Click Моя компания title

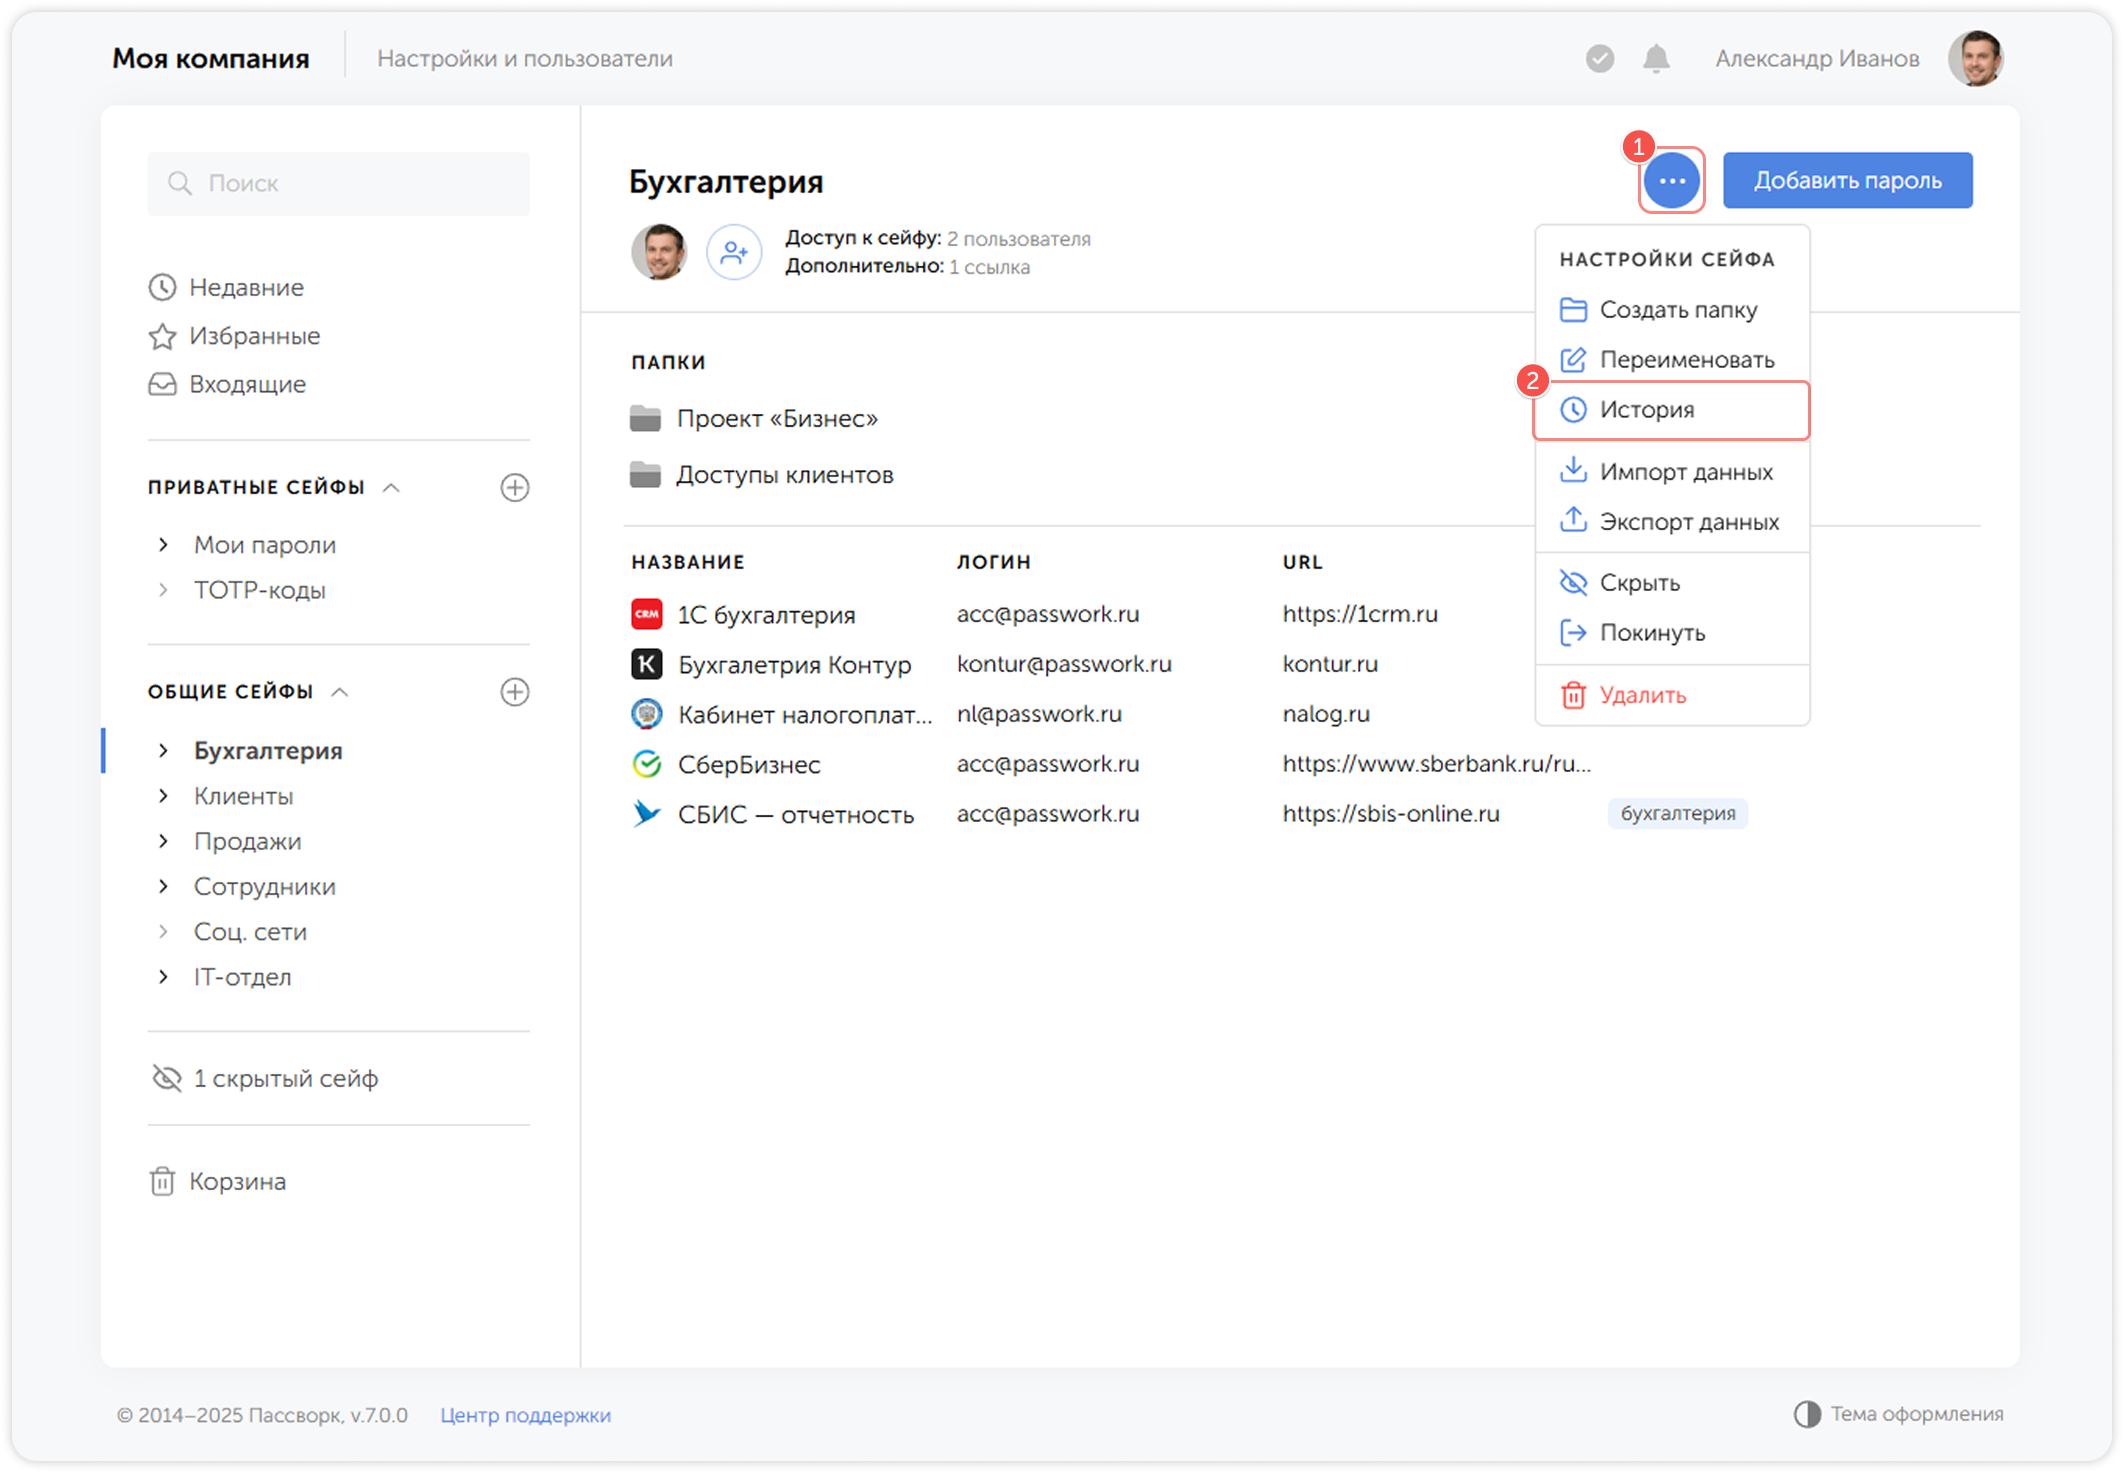pyautogui.click(x=211, y=59)
